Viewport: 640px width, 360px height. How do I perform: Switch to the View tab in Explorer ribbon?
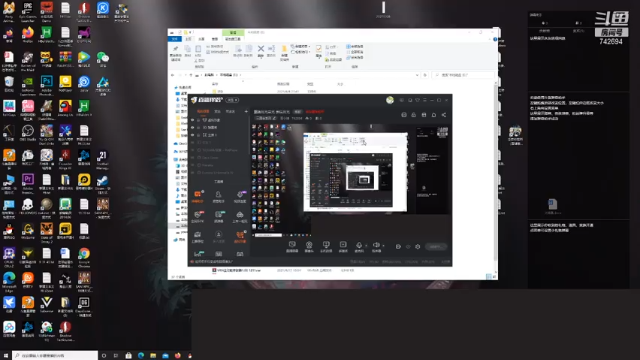coord(215,39)
